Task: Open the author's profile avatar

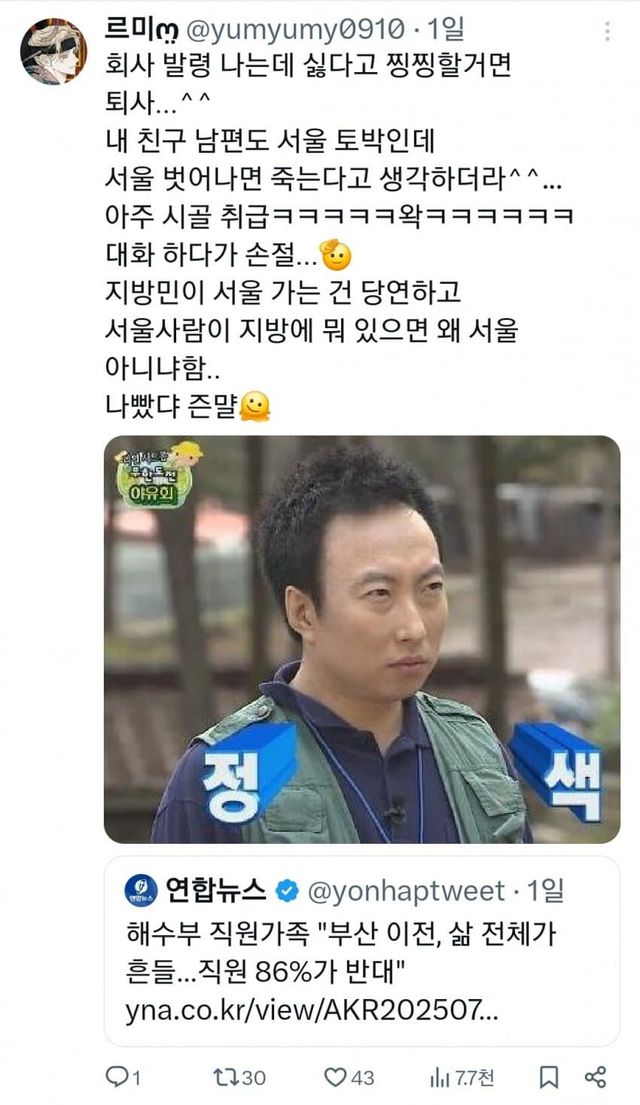Action: [53, 51]
